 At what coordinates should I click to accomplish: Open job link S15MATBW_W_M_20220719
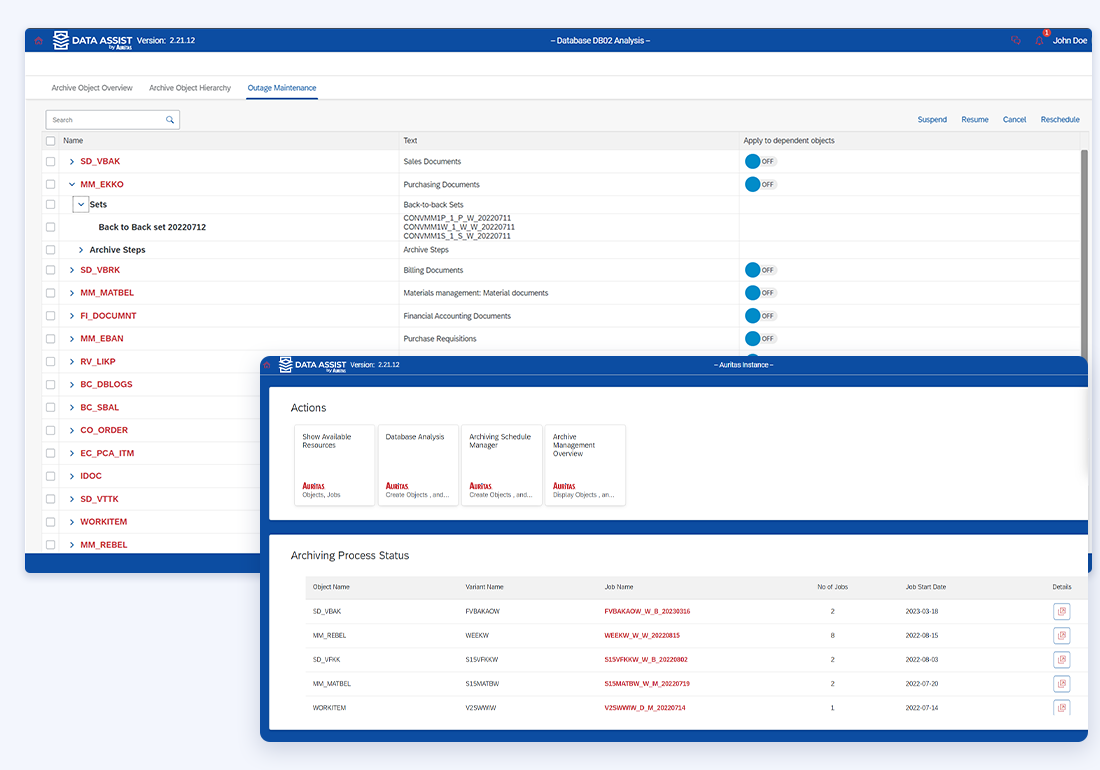pyautogui.click(x=647, y=684)
